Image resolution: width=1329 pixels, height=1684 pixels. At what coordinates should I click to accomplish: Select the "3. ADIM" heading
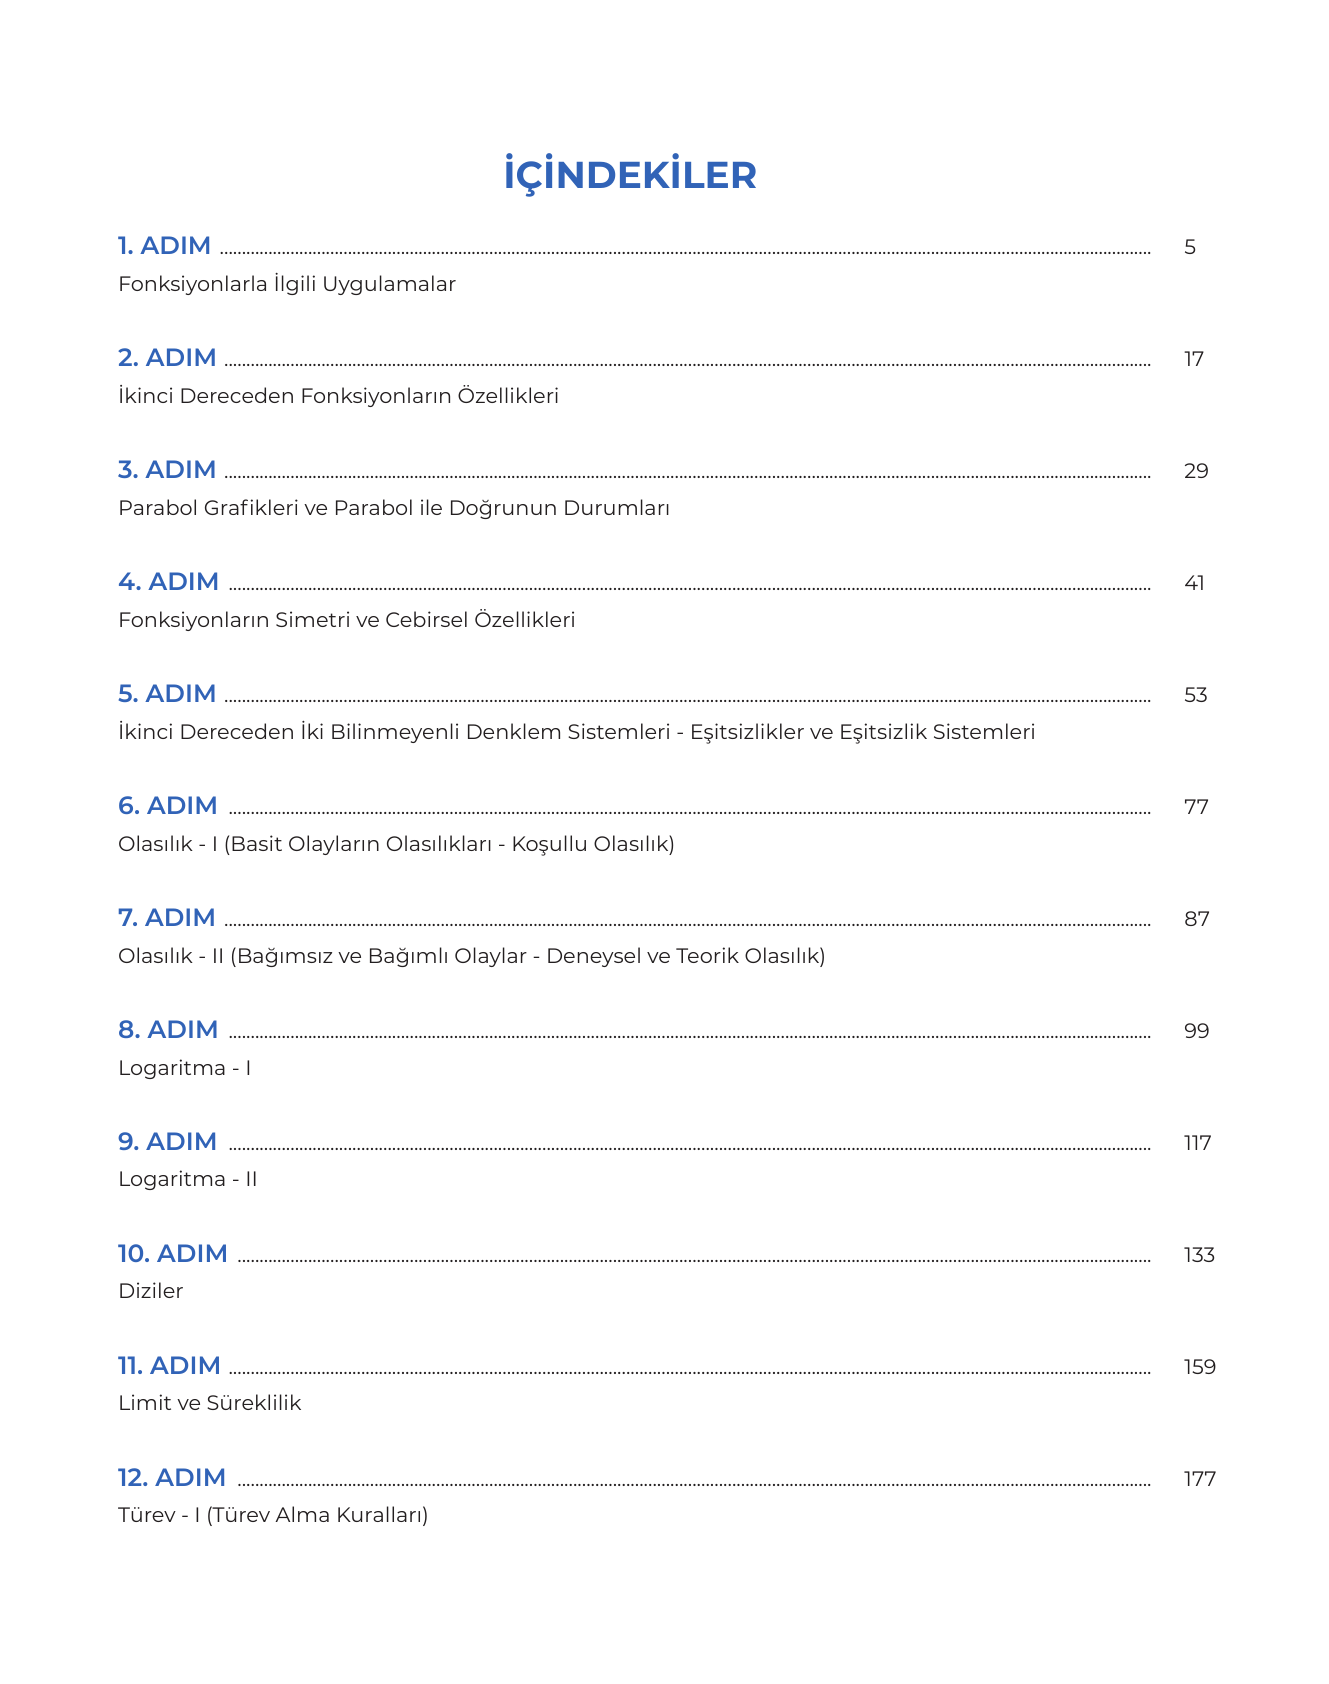(x=167, y=470)
